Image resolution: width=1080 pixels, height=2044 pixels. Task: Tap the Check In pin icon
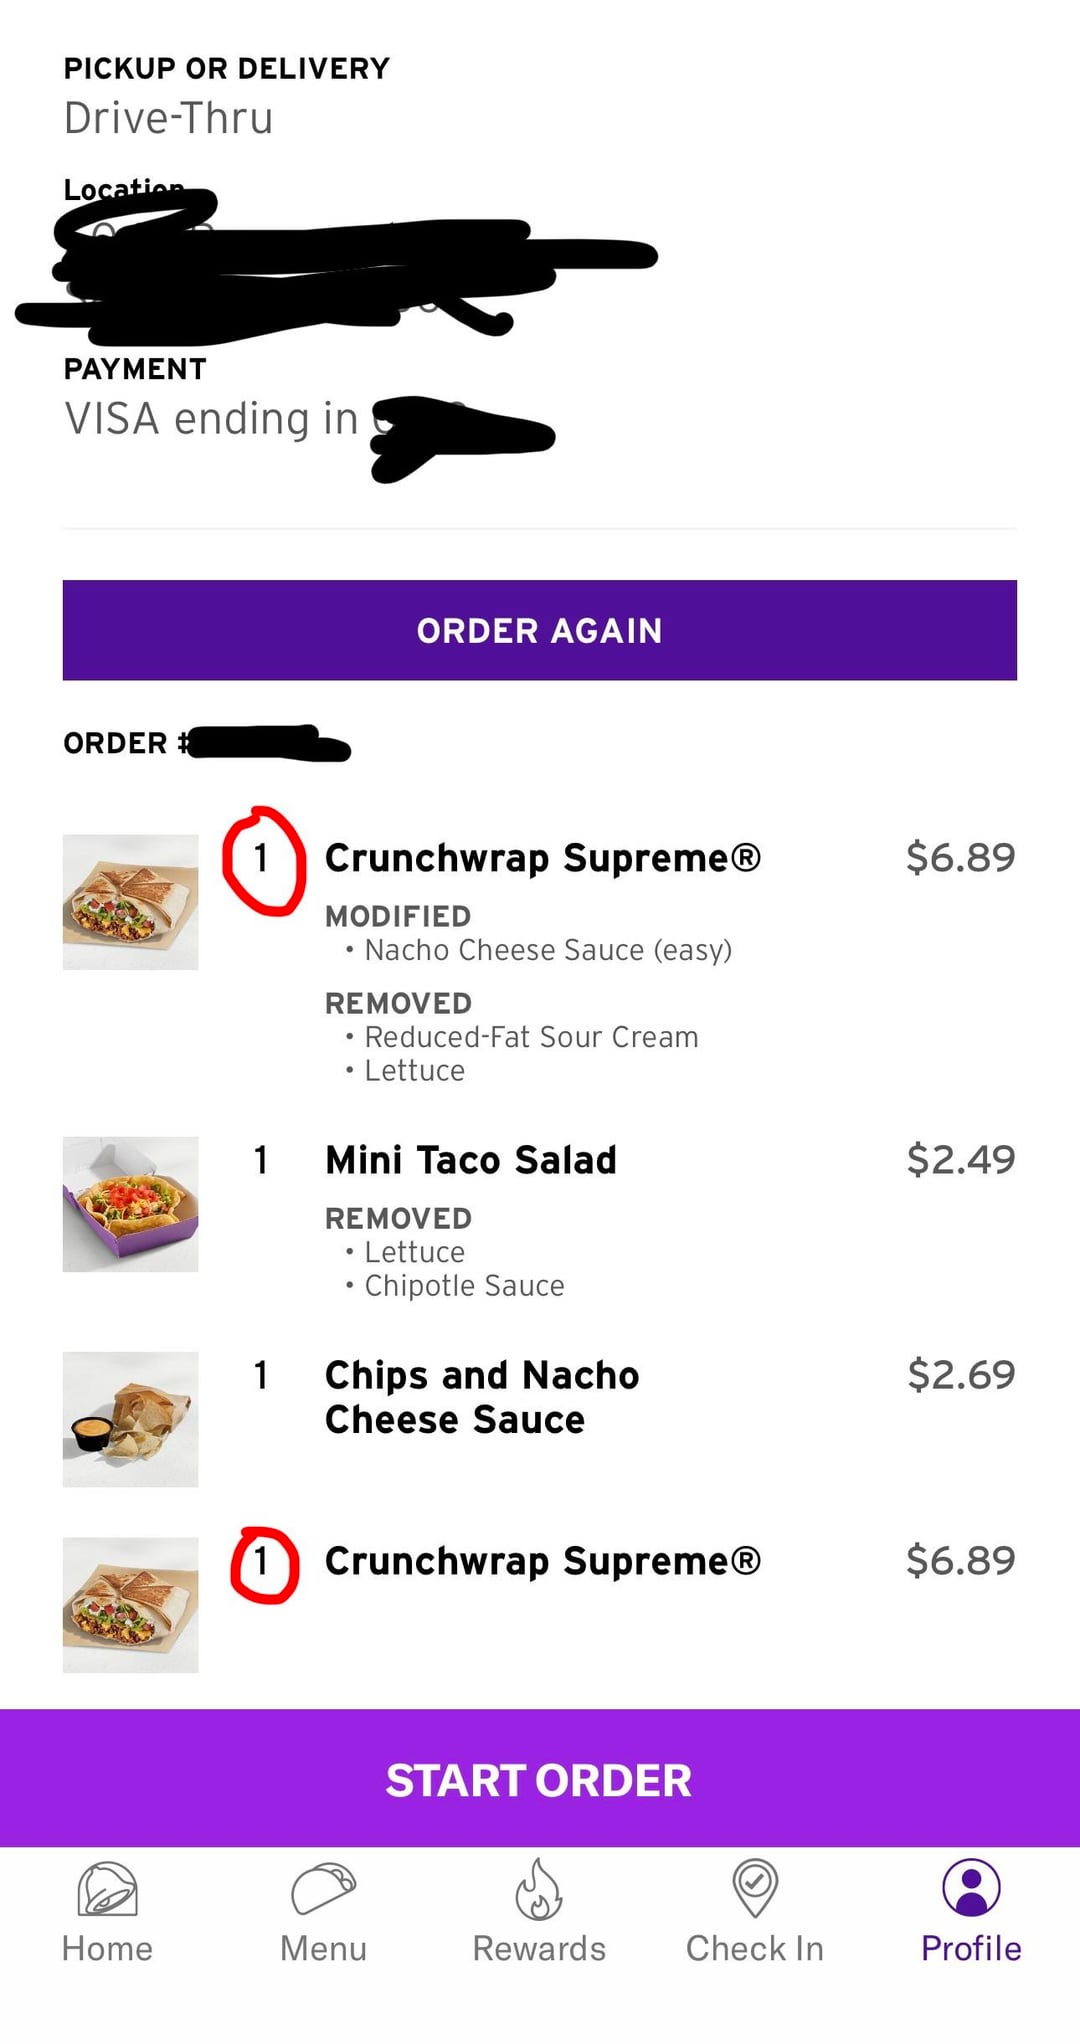click(x=755, y=1888)
